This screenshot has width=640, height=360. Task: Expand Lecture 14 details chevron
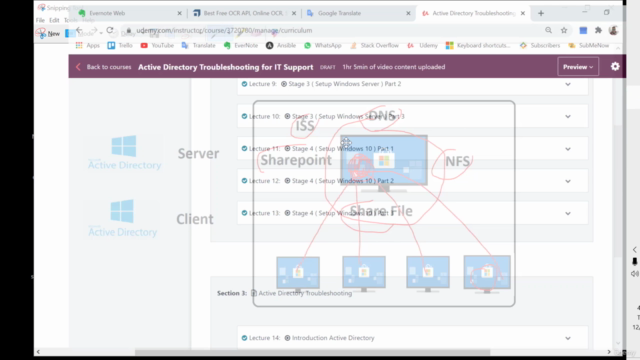[568, 338]
